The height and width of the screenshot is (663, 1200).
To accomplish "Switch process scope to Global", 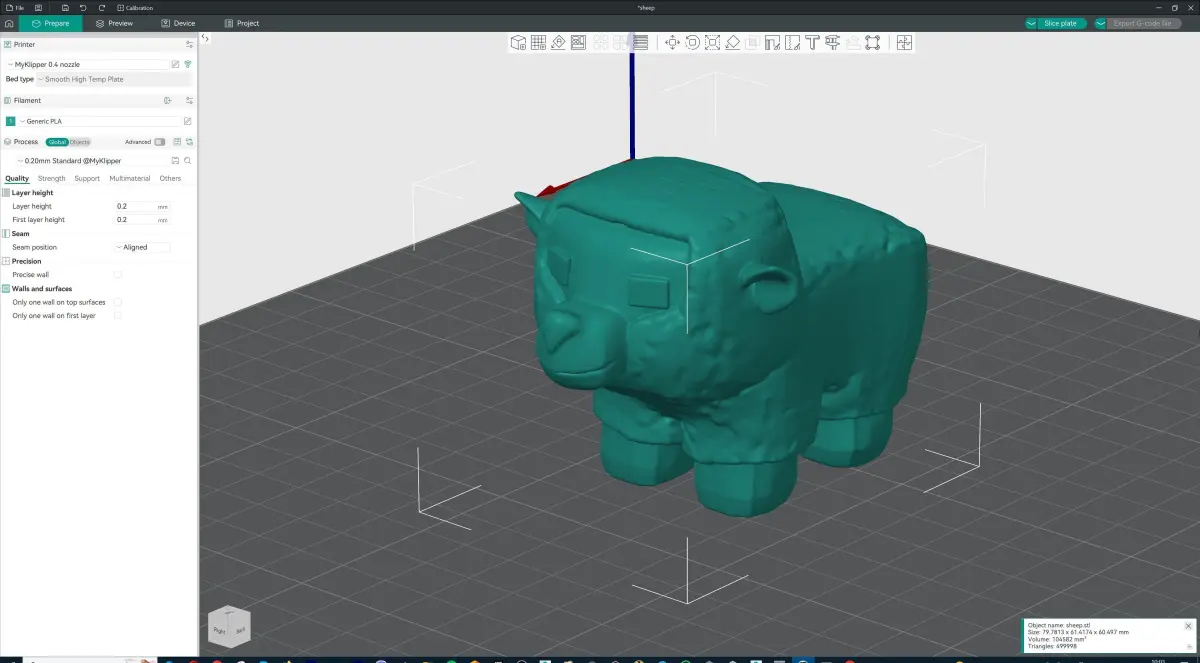I will point(57,142).
